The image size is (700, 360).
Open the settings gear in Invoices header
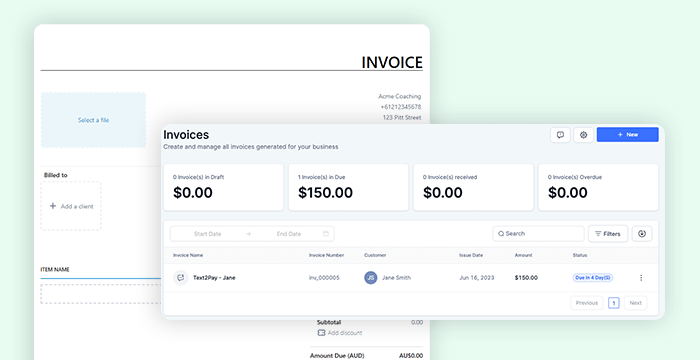pos(583,135)
